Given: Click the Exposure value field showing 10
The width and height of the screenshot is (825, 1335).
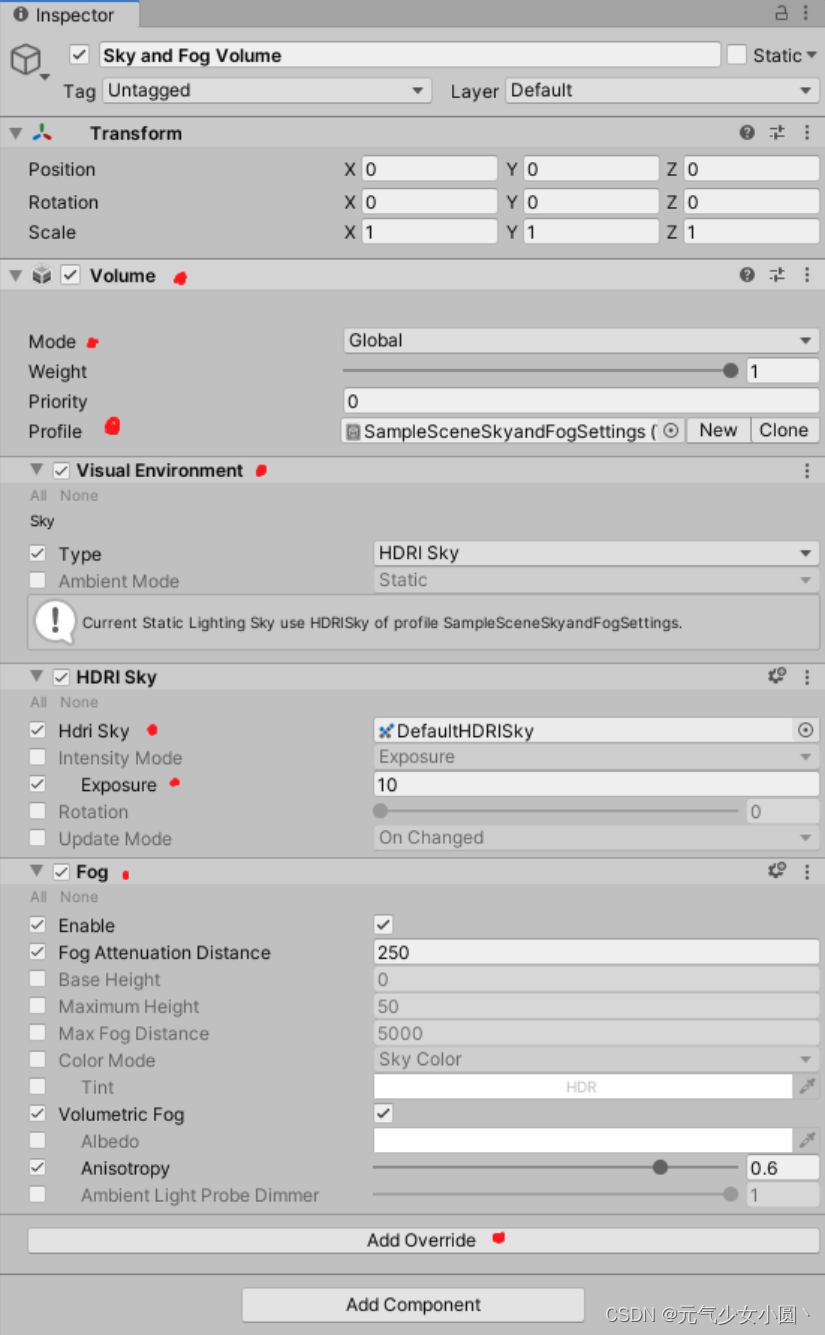Looking at the screenshot, I should point(596,785).
